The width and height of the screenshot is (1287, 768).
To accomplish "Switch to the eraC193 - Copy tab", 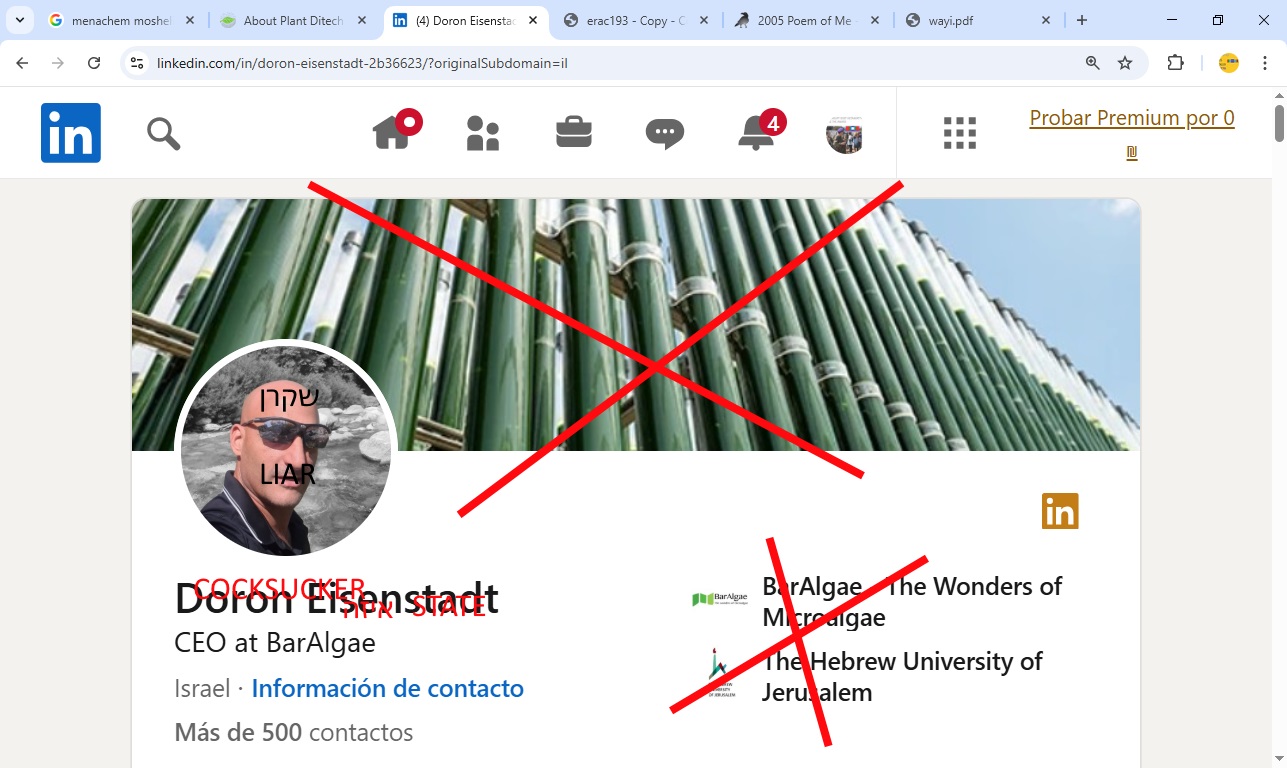I will pos(634,20).
